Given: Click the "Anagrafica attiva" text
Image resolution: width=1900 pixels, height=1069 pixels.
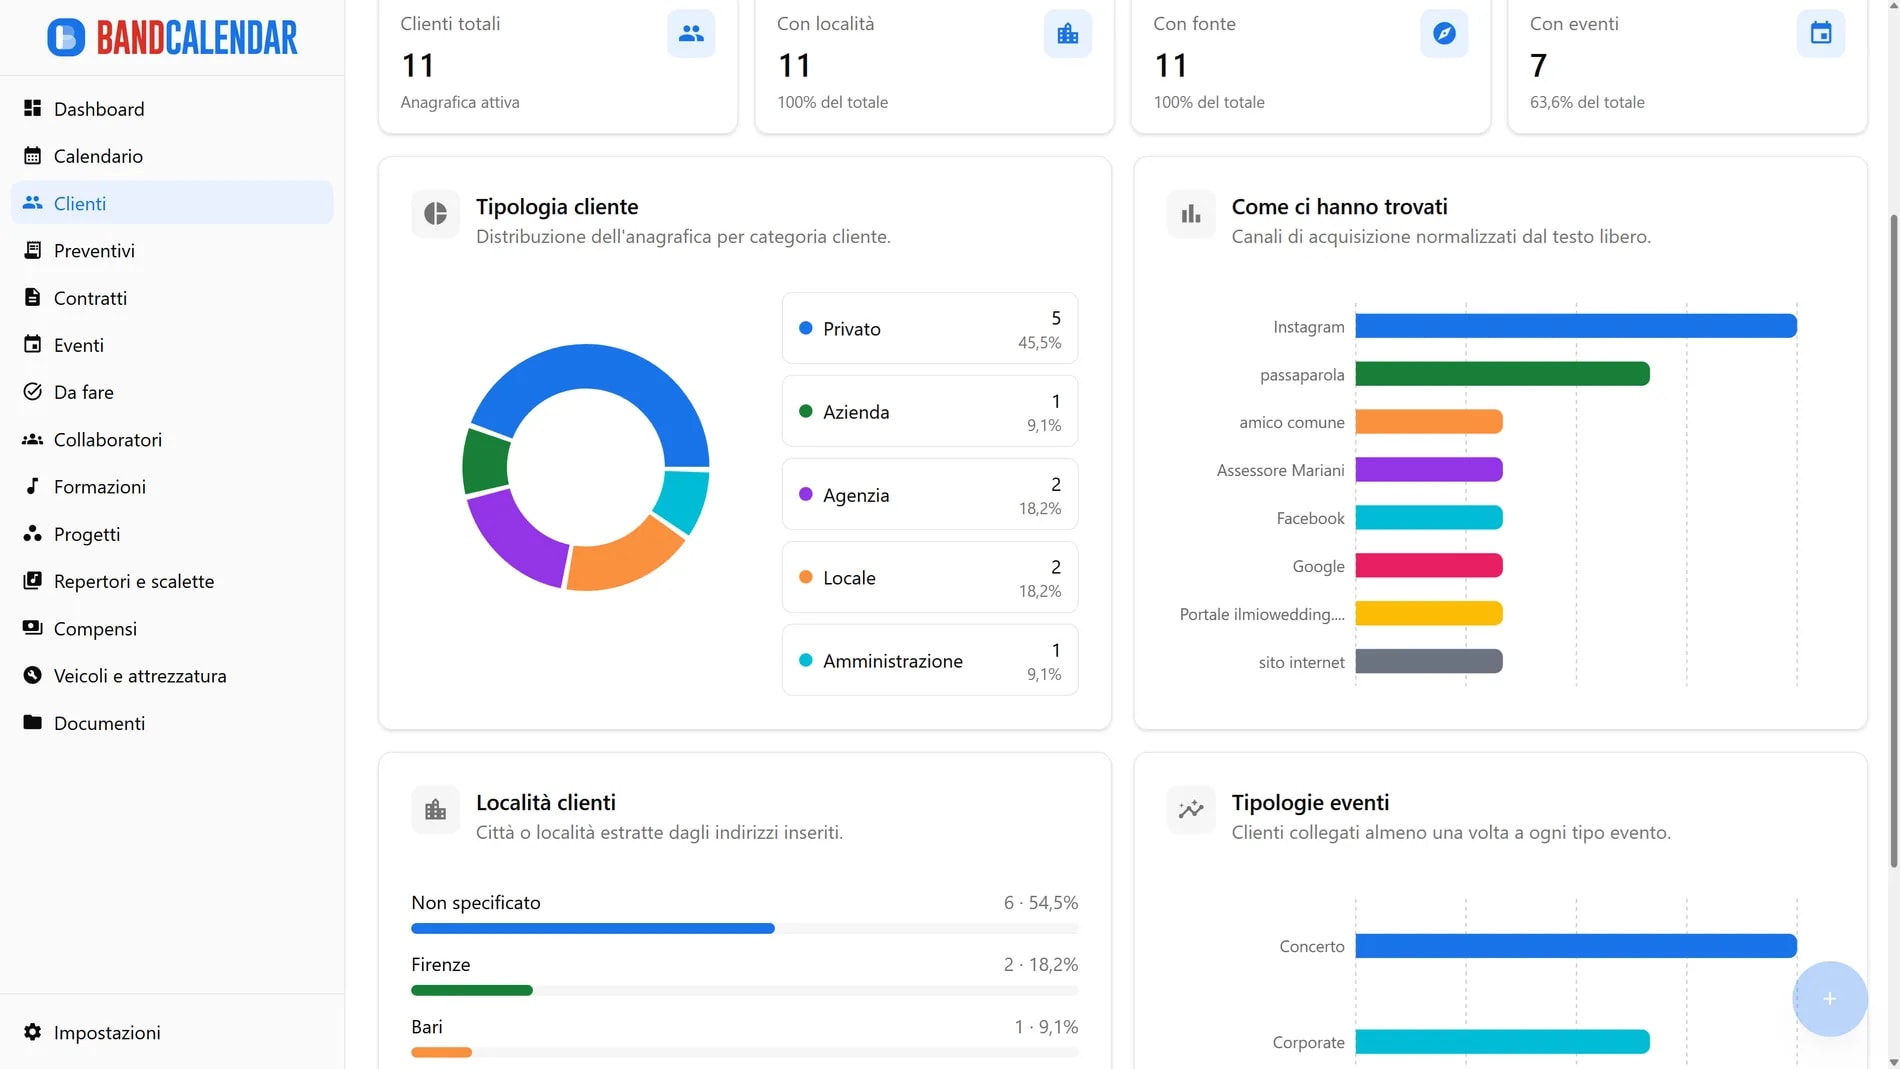Looking at the screenshot, I should click(x=460, y=102).
